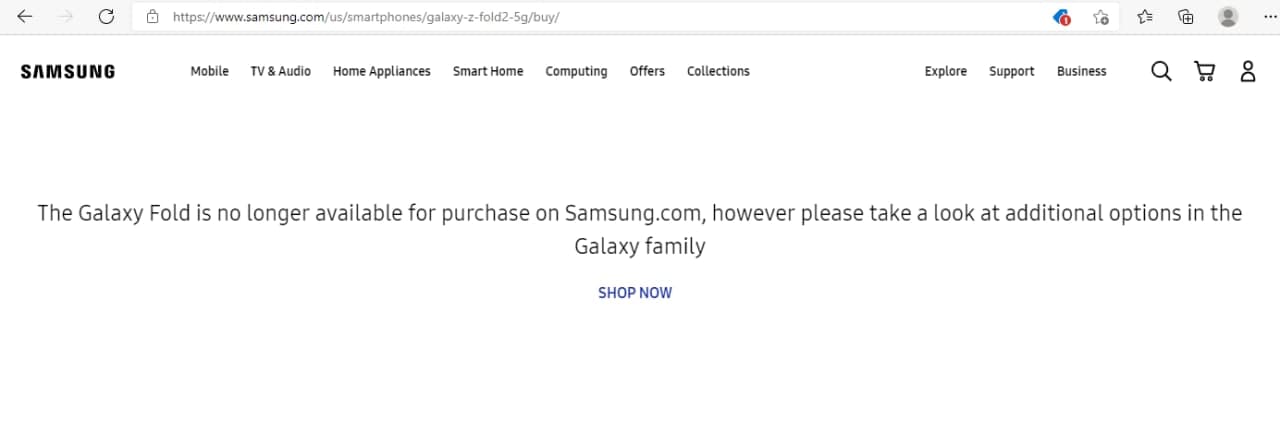Screen dimensions: 1280x431
Task: View the shopping cart icon
Action: click(x=1205, y=71)
